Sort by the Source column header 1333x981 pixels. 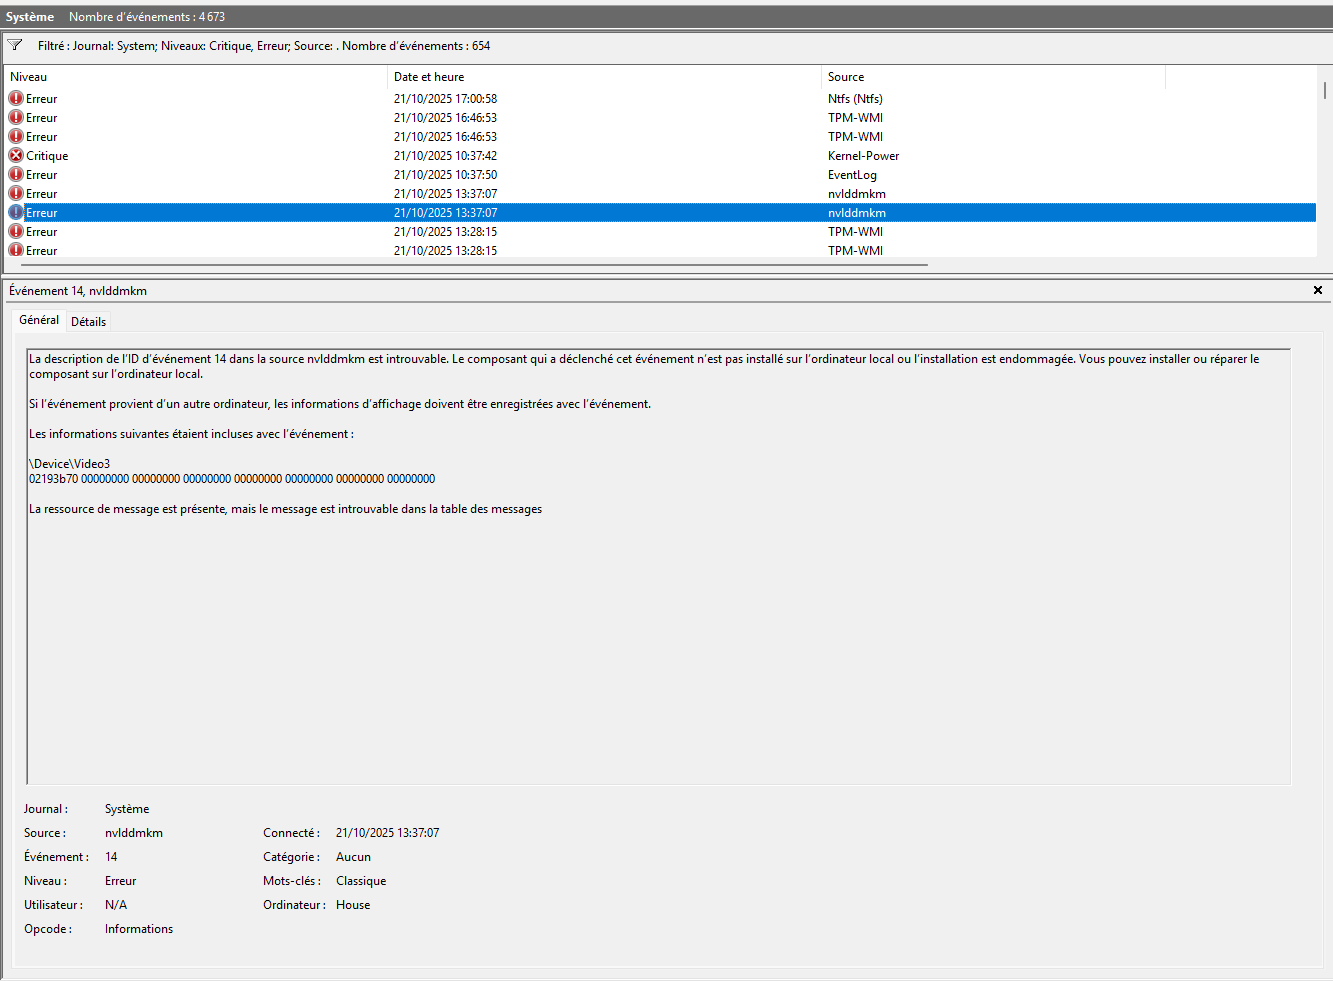tap(993, 77)
